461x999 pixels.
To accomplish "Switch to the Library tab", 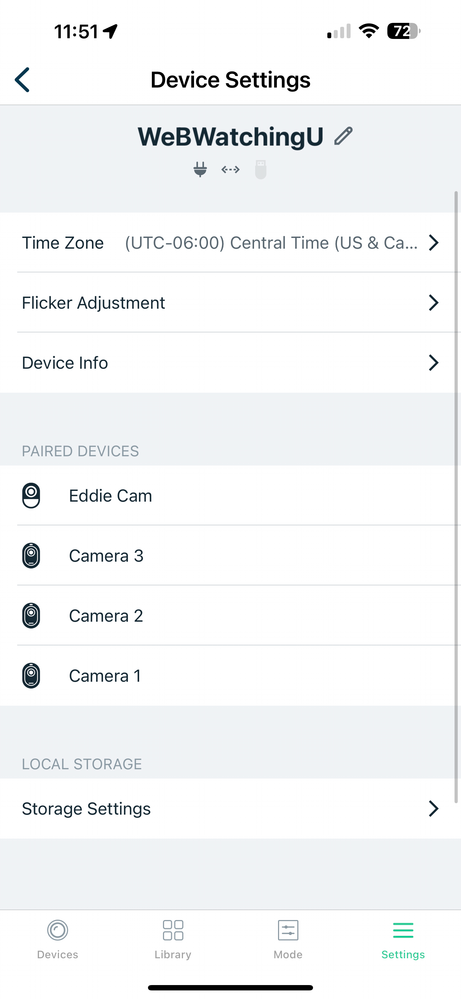I will point(173,939).
